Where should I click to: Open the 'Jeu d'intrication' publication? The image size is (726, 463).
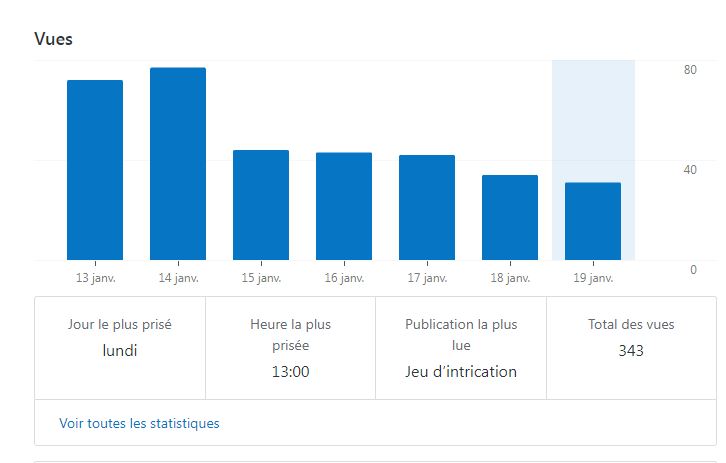(x=461, y=372)
